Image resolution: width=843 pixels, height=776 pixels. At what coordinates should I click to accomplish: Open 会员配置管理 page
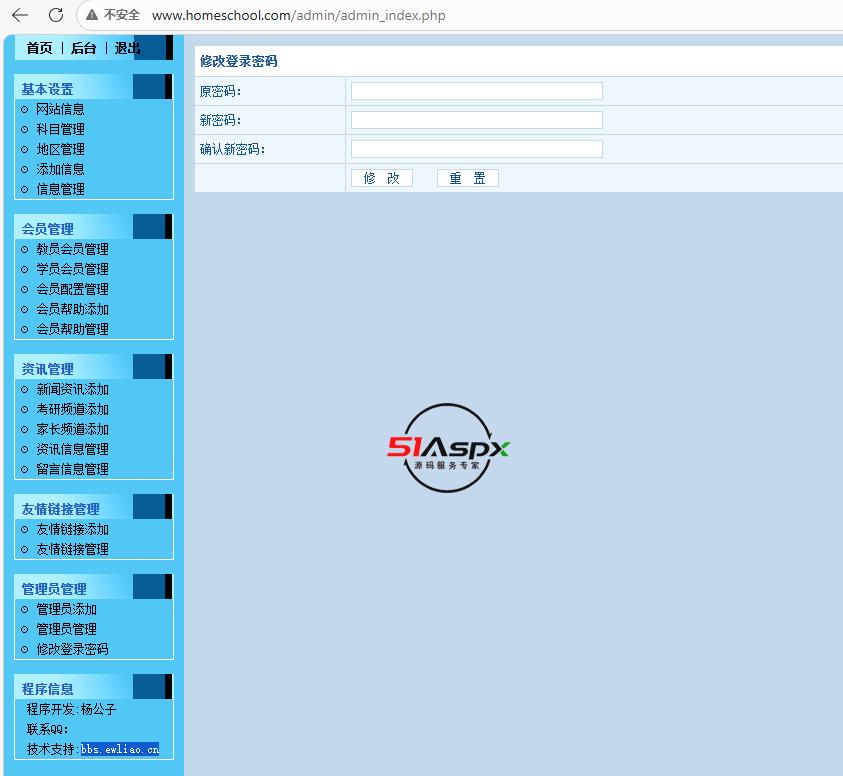[72, 289]
